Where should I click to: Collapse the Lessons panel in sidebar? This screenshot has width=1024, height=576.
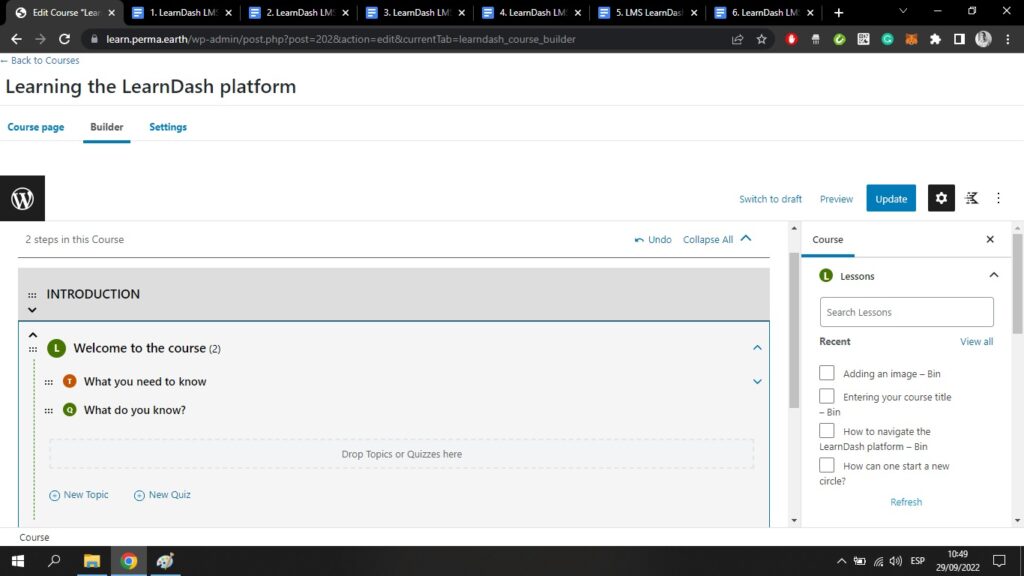pyautogui.click(x=993, y=275)
